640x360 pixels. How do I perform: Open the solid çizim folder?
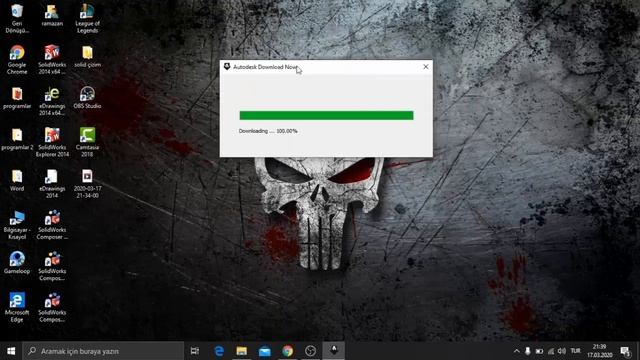coord(87,56)
